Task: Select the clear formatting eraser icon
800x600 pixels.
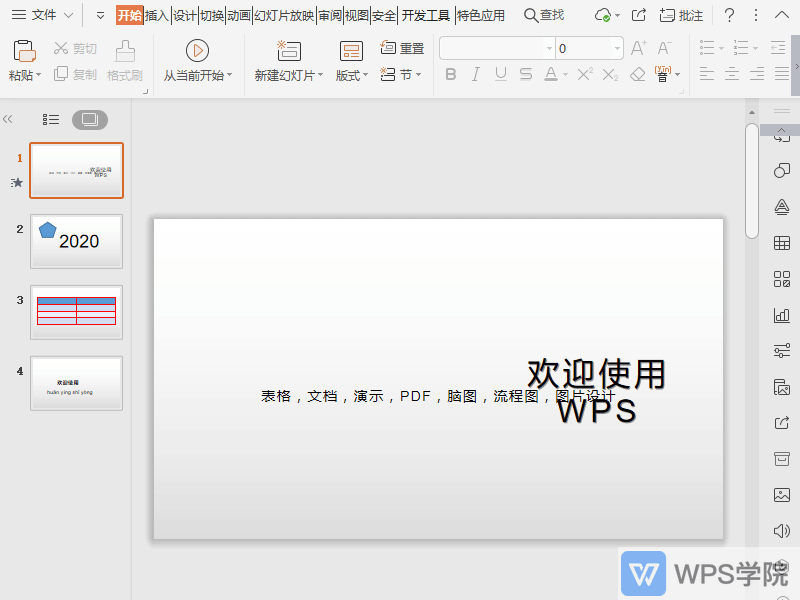Action: (x=637, y=73)
